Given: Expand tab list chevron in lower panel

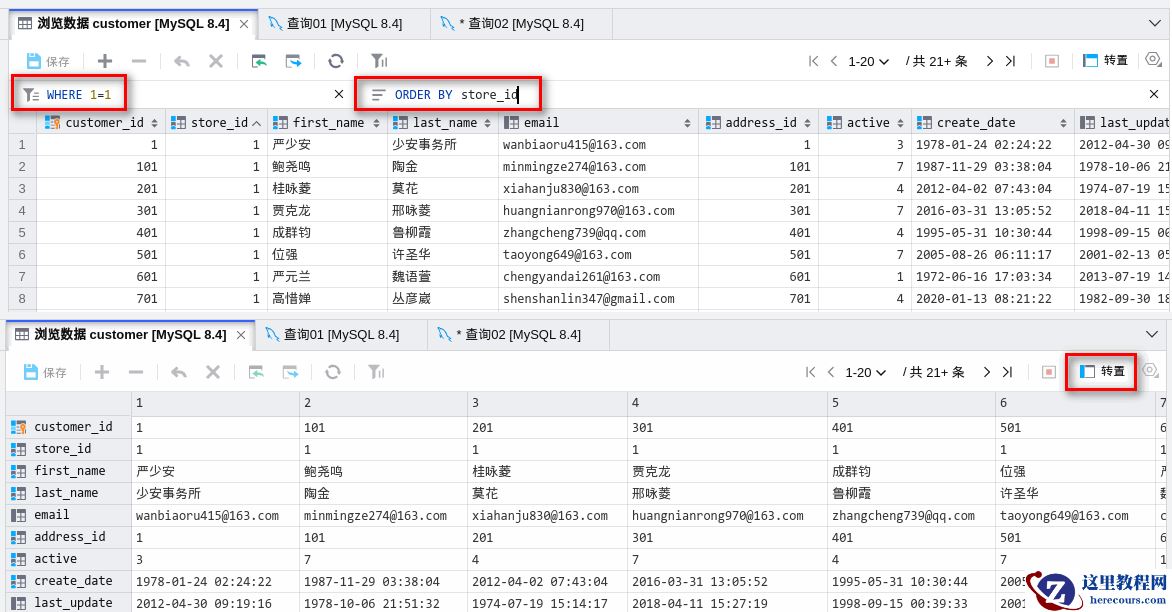Looking at the screenshot, I should tap(1151, 335).
